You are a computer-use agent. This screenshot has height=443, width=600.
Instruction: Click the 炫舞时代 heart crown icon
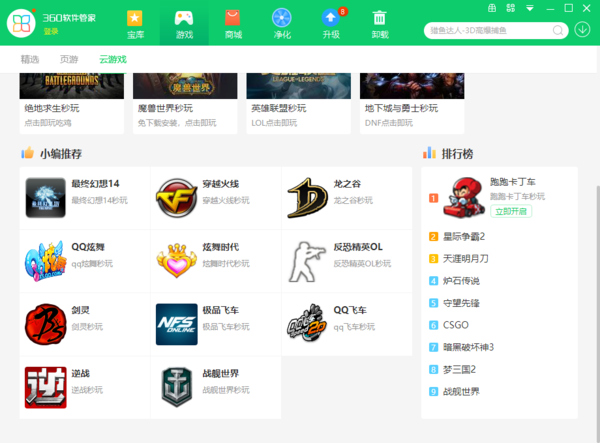176,261
